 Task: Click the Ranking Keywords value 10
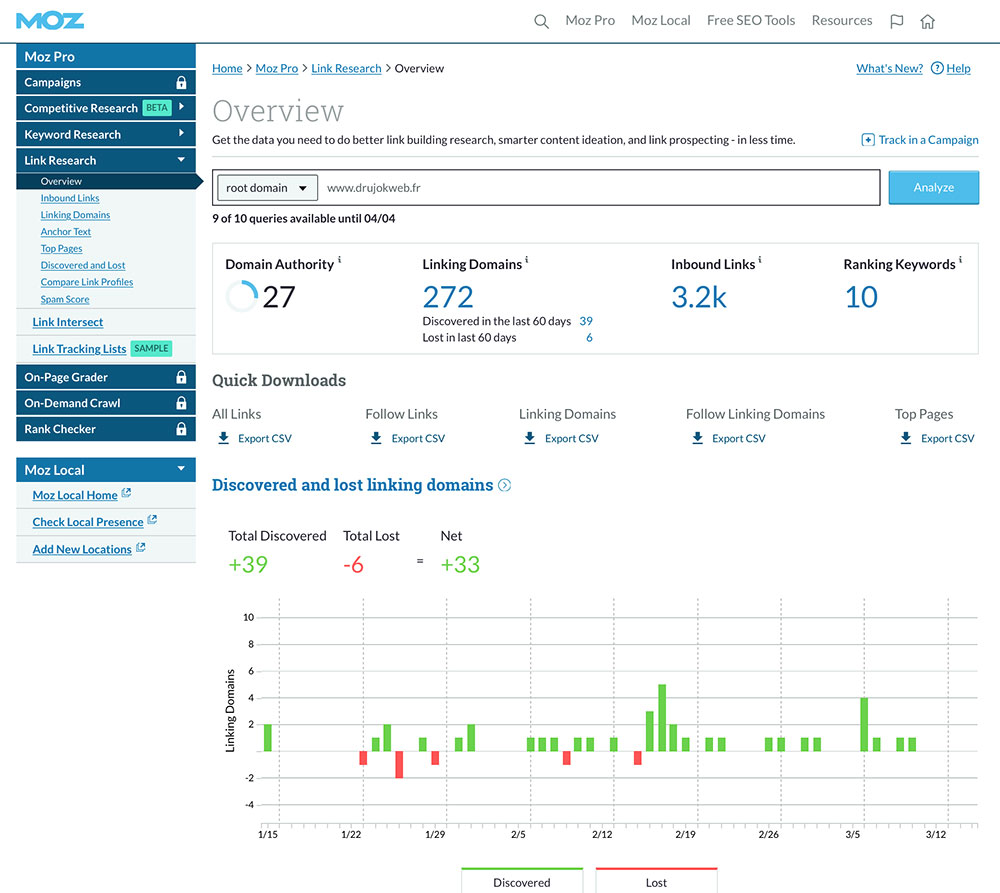[x=861, y=297]
